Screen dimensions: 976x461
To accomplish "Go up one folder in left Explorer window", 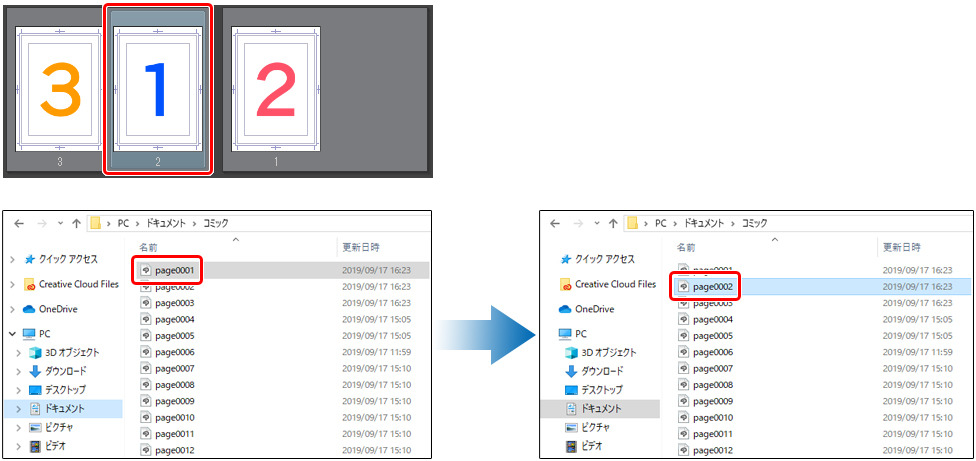I will pyautogui.click(x=77, y=223).
